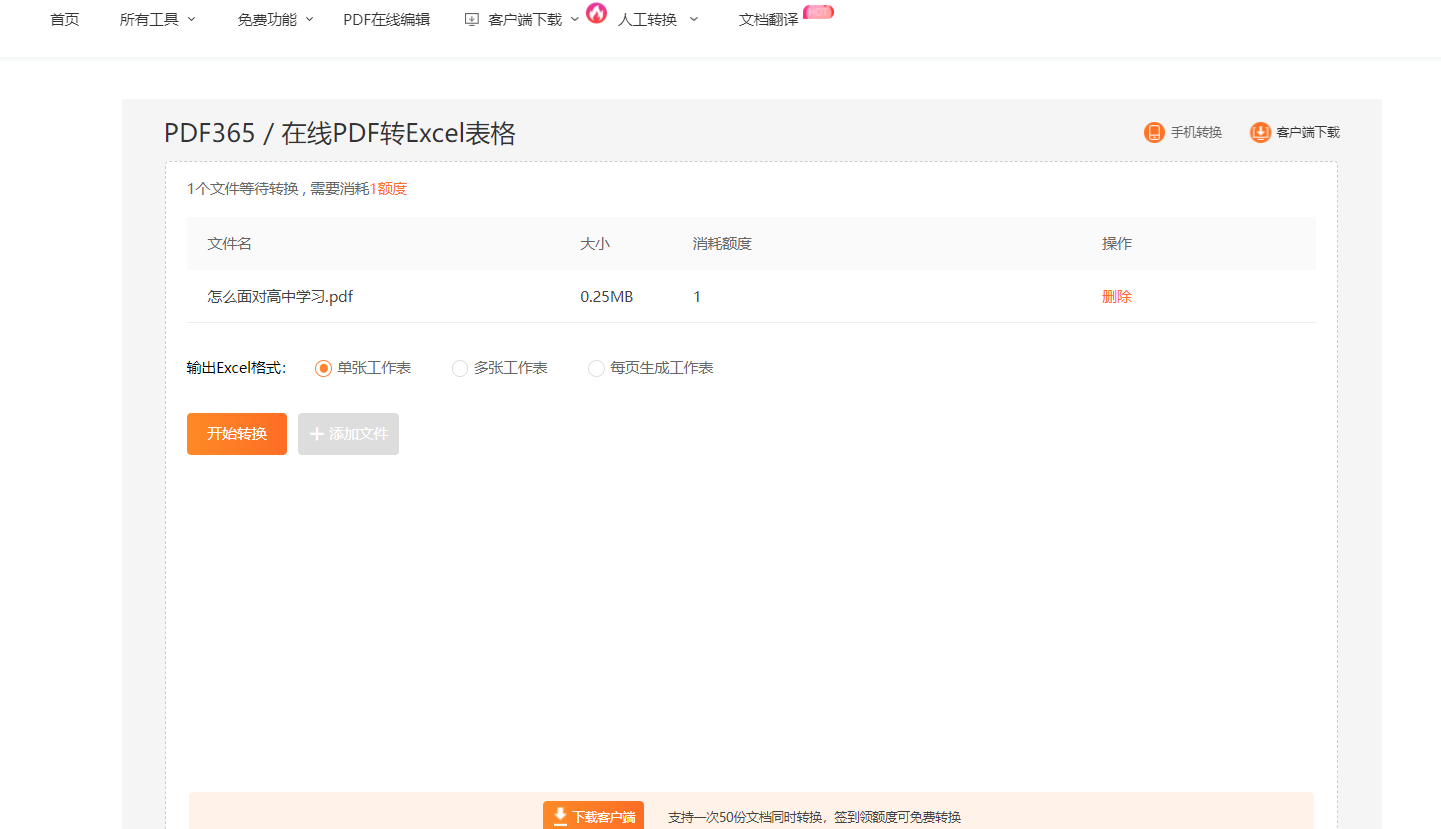
Task: Open PDF在线编辑 in the navigation
Action: 386,19
